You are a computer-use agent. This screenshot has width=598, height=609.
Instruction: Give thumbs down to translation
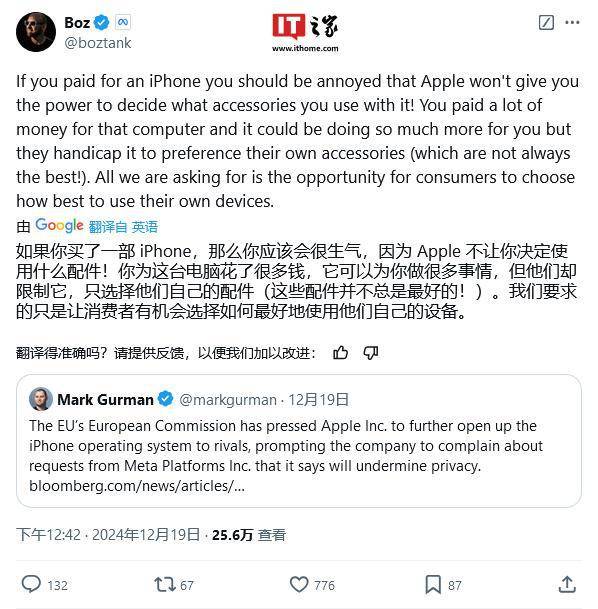coord(370,353)
